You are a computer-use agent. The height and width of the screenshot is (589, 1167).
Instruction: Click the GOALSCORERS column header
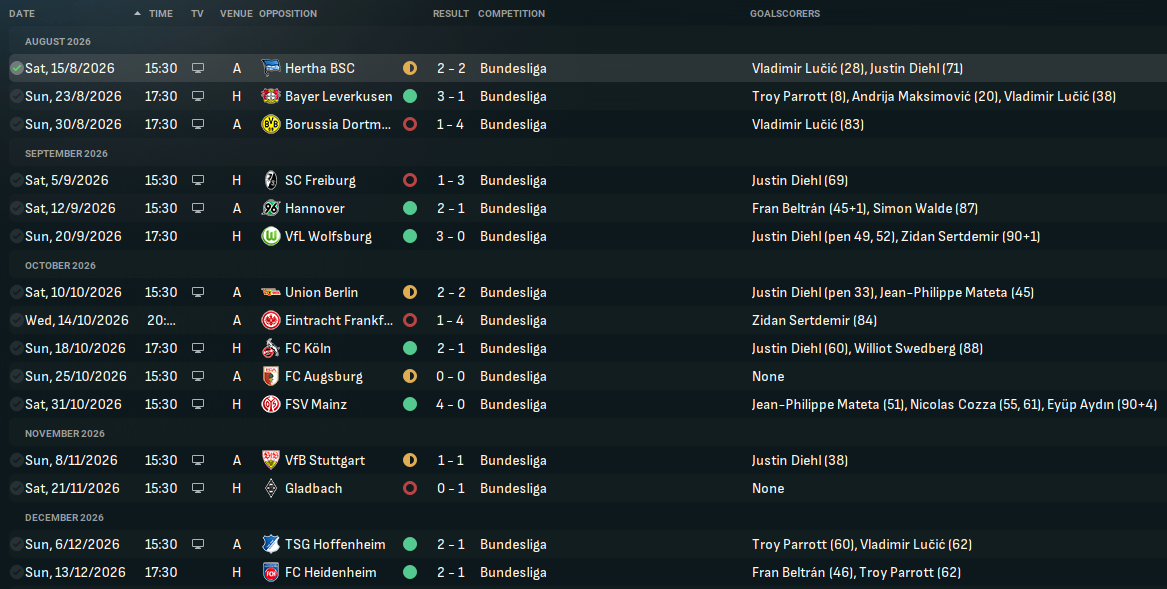pos(785,13)
